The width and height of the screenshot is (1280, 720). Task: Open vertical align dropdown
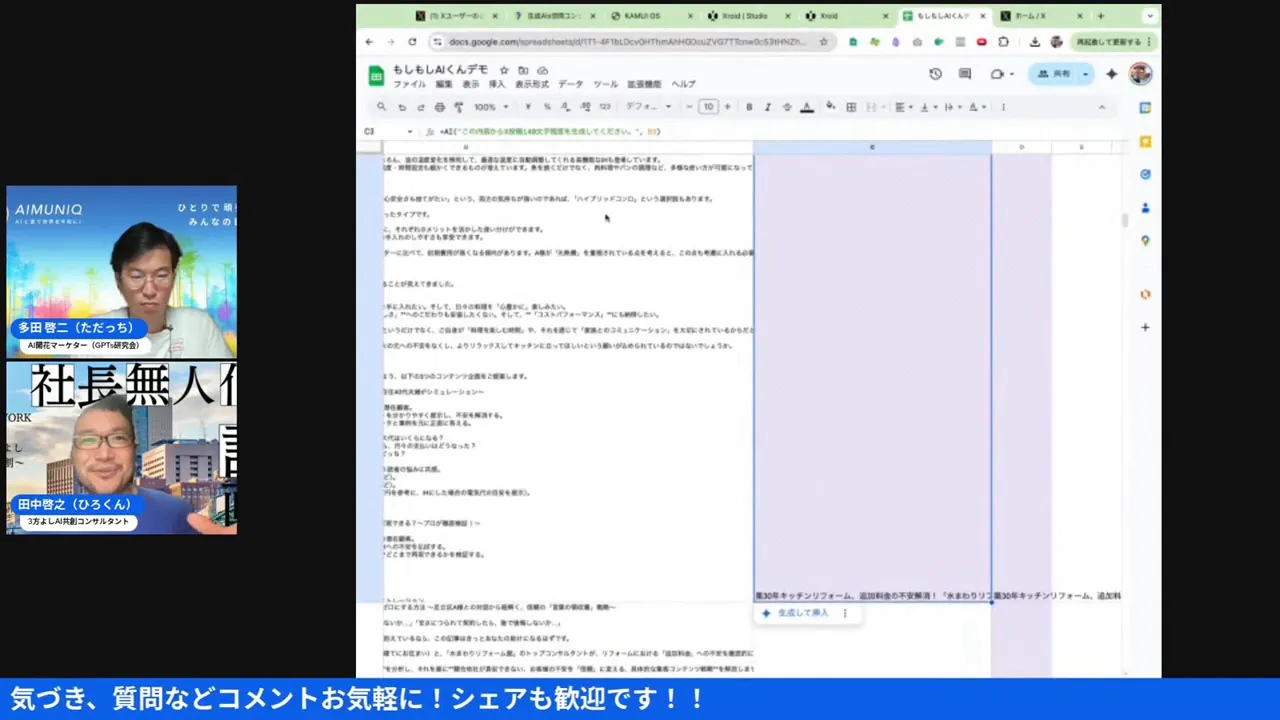[x=927, y=107]
